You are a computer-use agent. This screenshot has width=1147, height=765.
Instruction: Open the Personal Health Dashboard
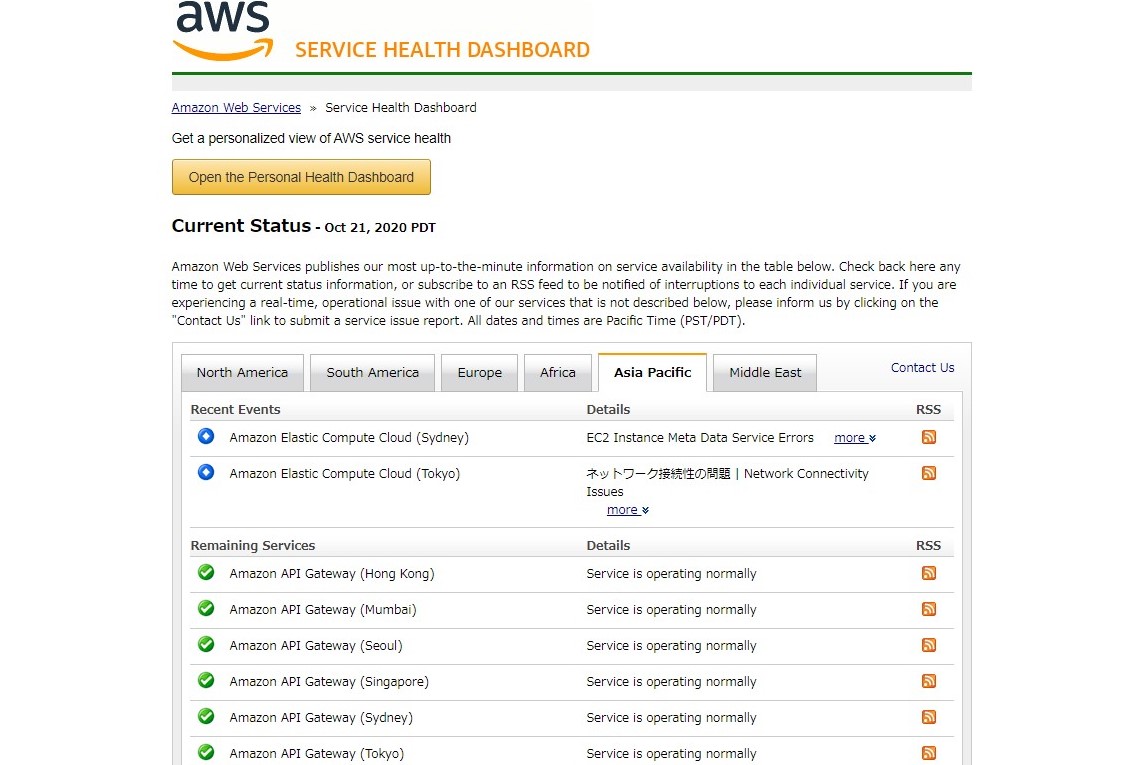click(301, 177)
